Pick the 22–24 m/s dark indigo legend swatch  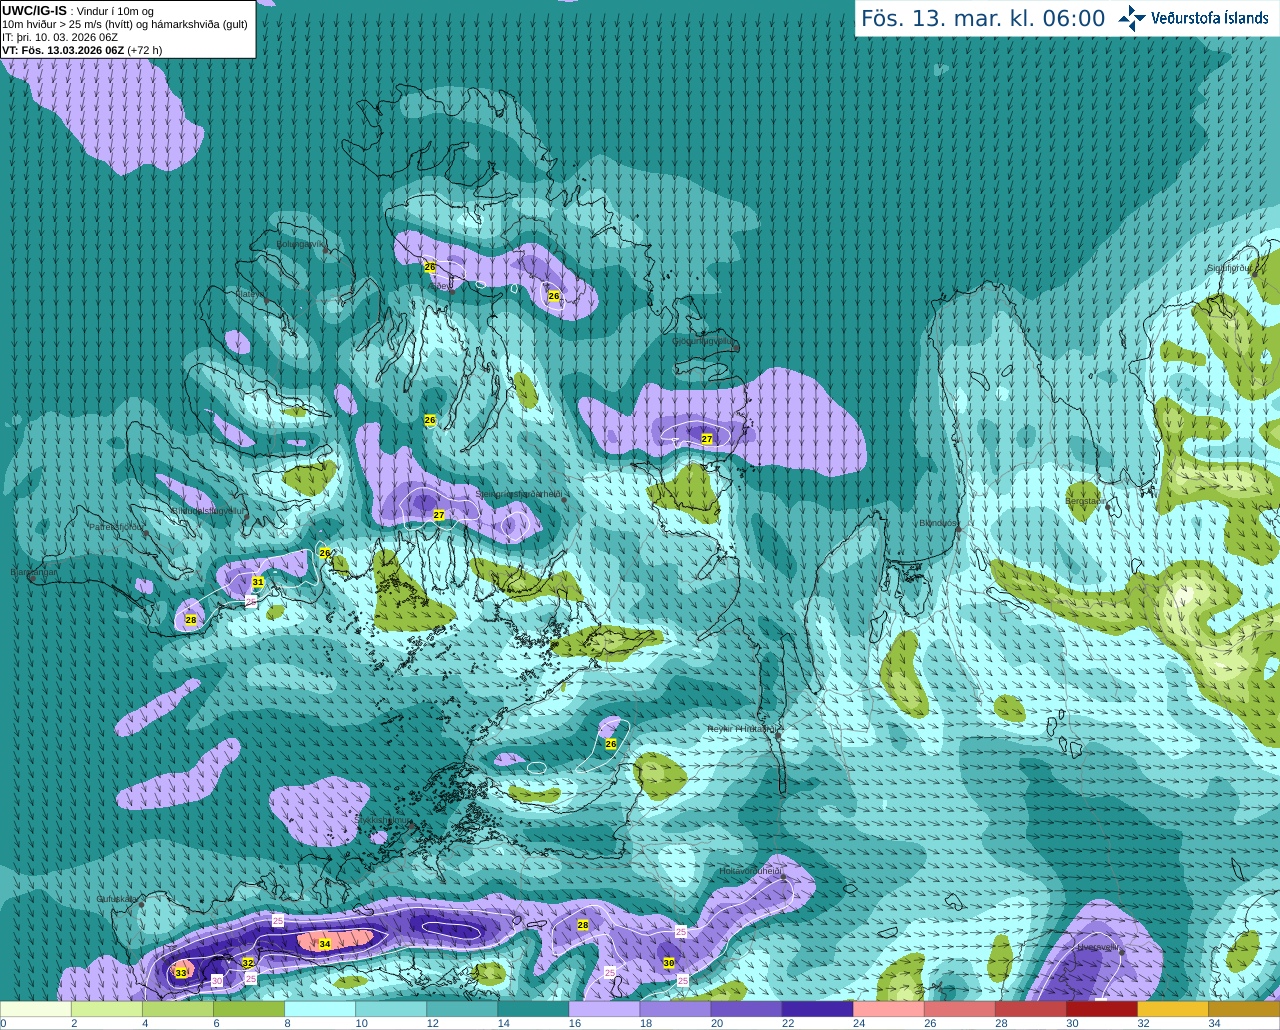pyautogui.click(x=818, y=1009)
